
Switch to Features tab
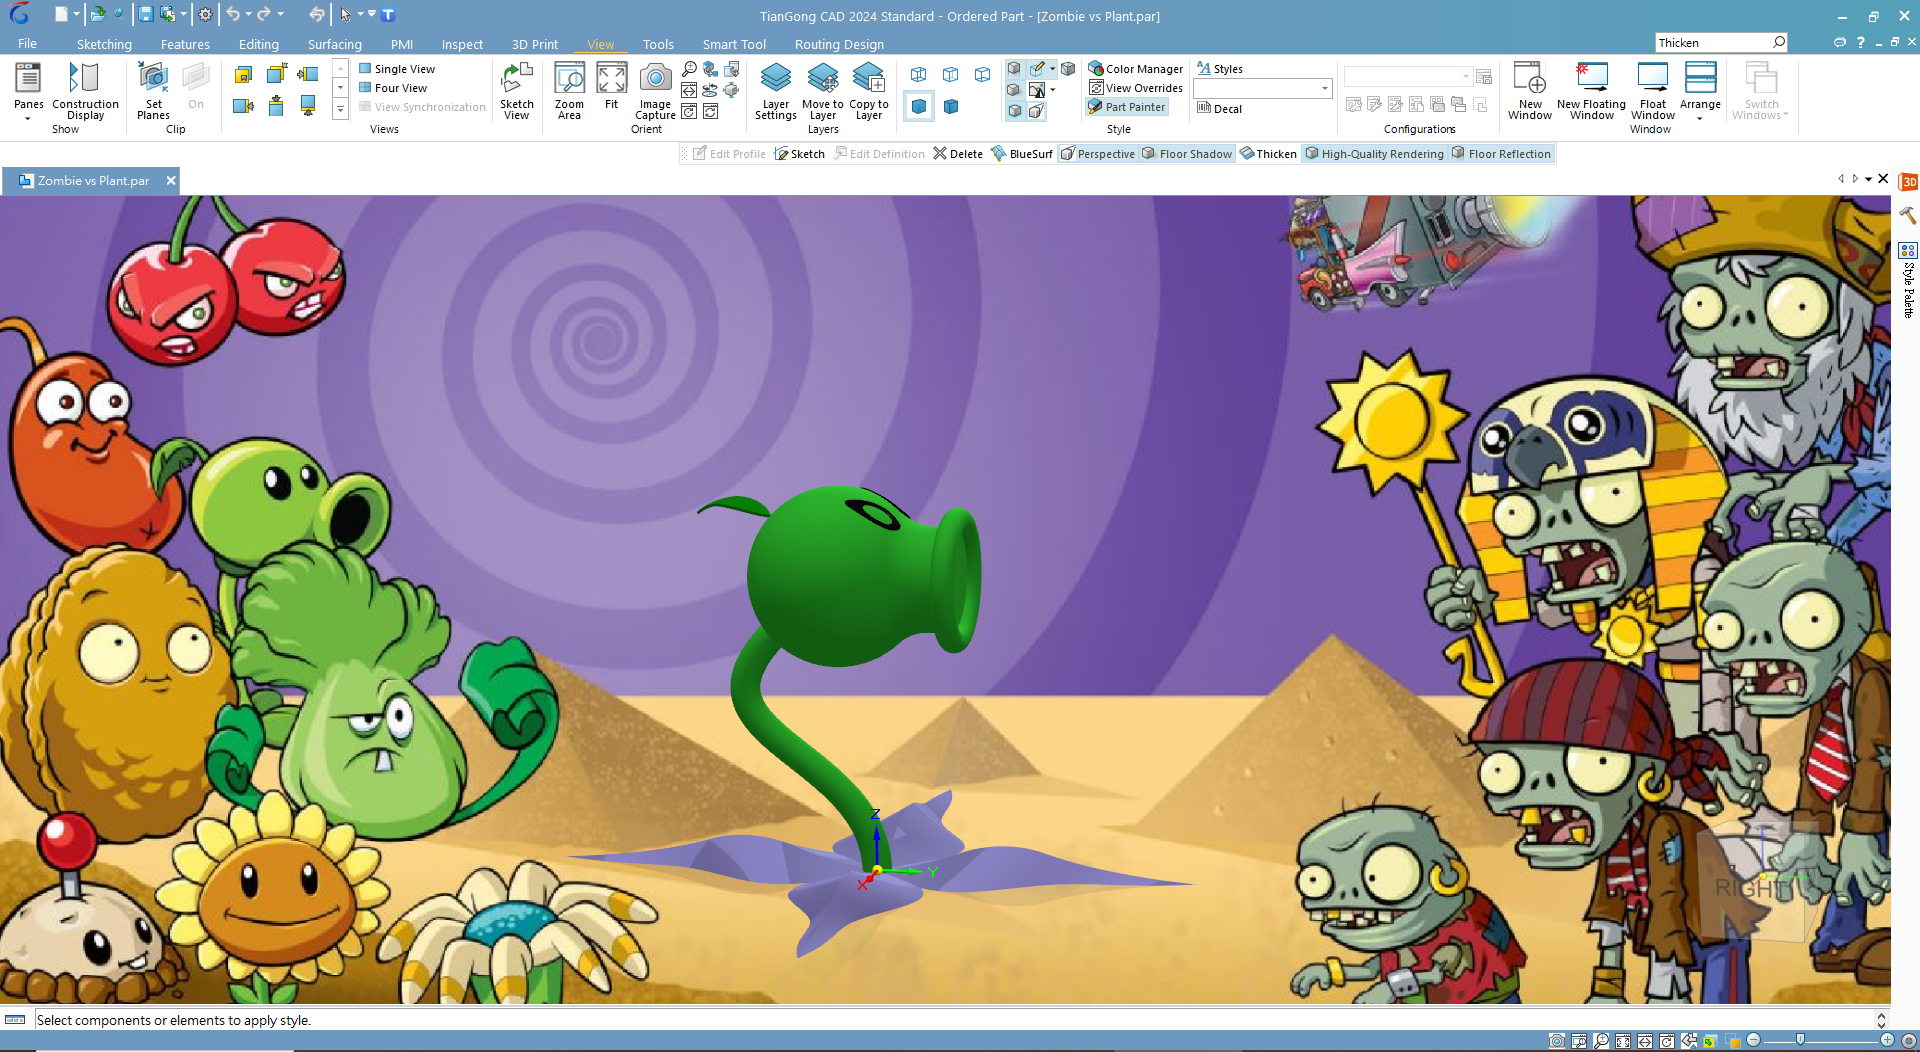pyautogui.click(x=185, y=44)
